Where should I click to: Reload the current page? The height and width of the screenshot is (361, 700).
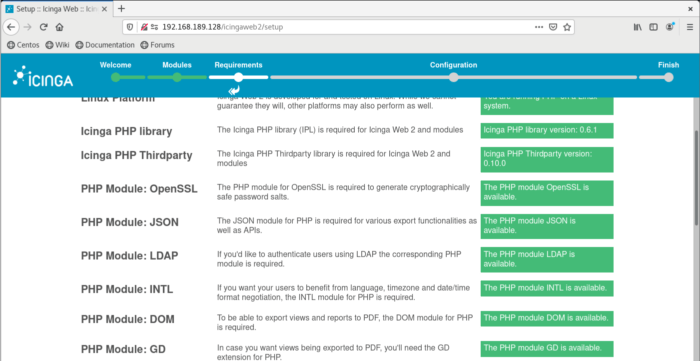click(43, 27)
